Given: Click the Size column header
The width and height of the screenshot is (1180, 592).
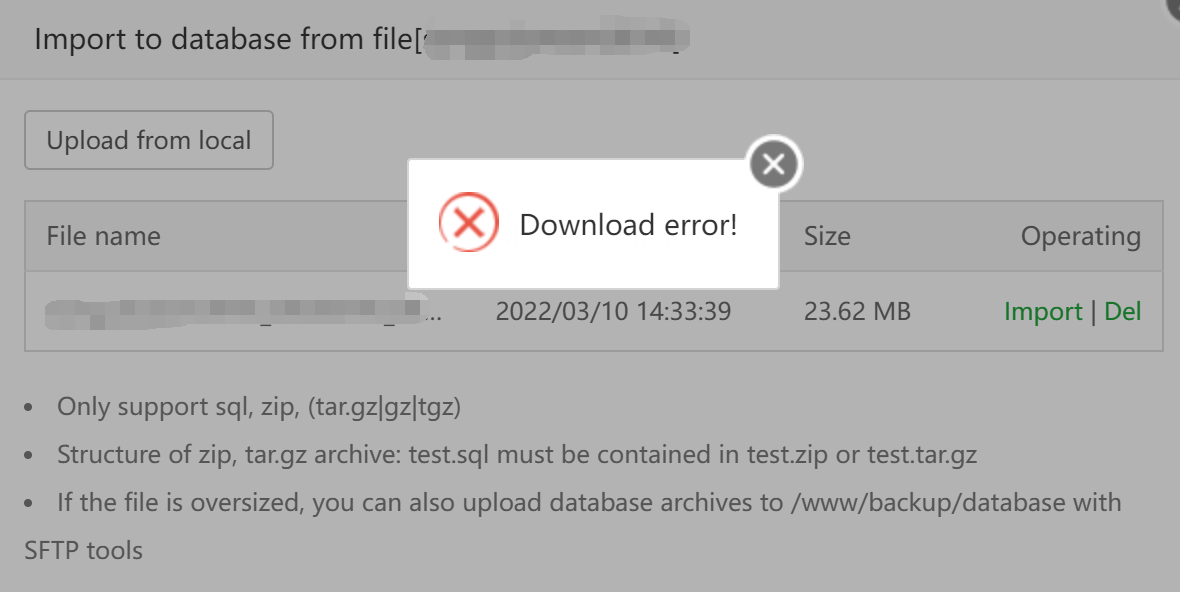Looking at the screenshot, I should click(827, 236).
